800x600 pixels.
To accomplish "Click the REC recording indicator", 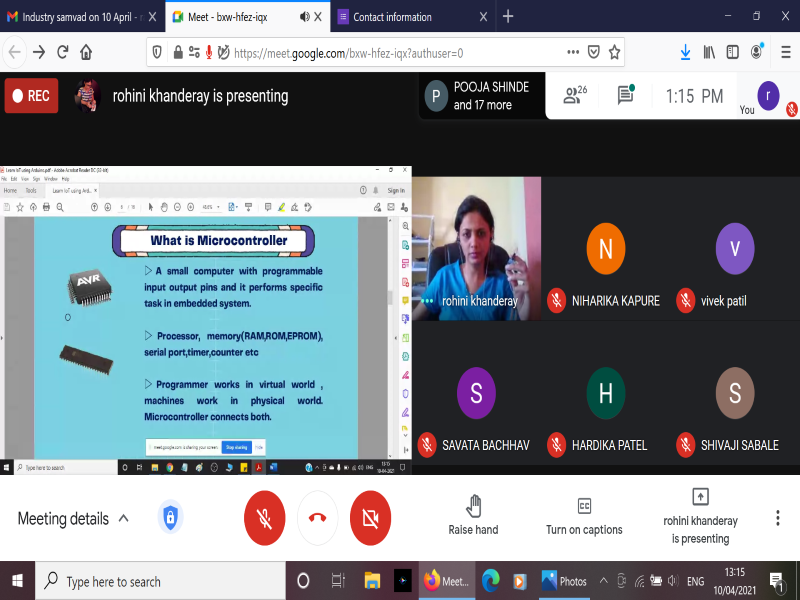I will (x=31, y=96).
